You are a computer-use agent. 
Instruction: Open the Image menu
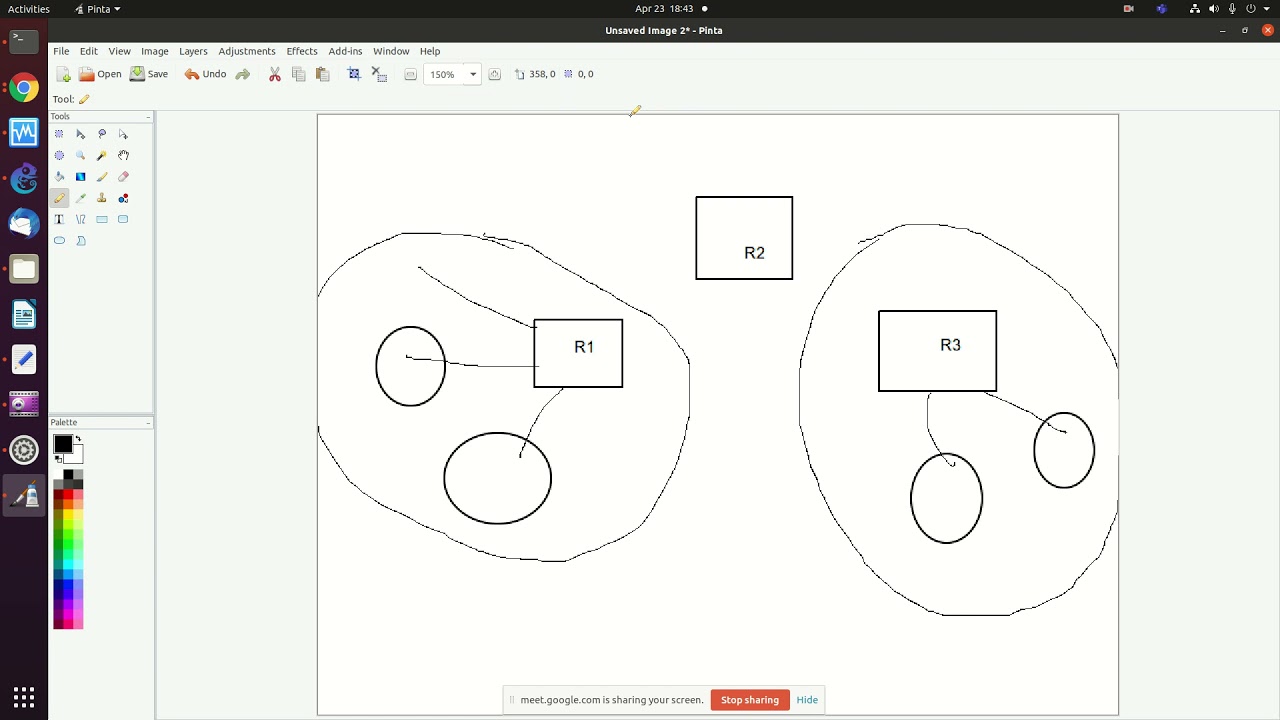pyautogui.click(x=154, y=51)
